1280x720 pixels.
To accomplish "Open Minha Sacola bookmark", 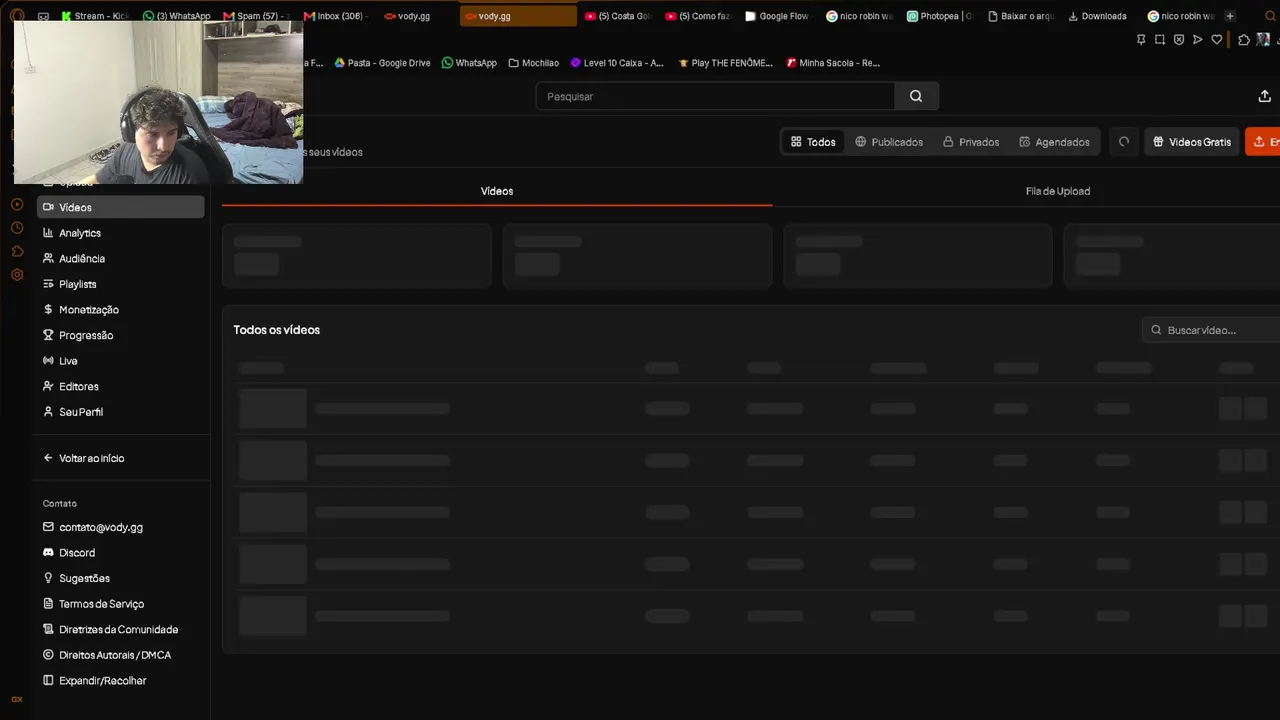I will click(833, 63).
